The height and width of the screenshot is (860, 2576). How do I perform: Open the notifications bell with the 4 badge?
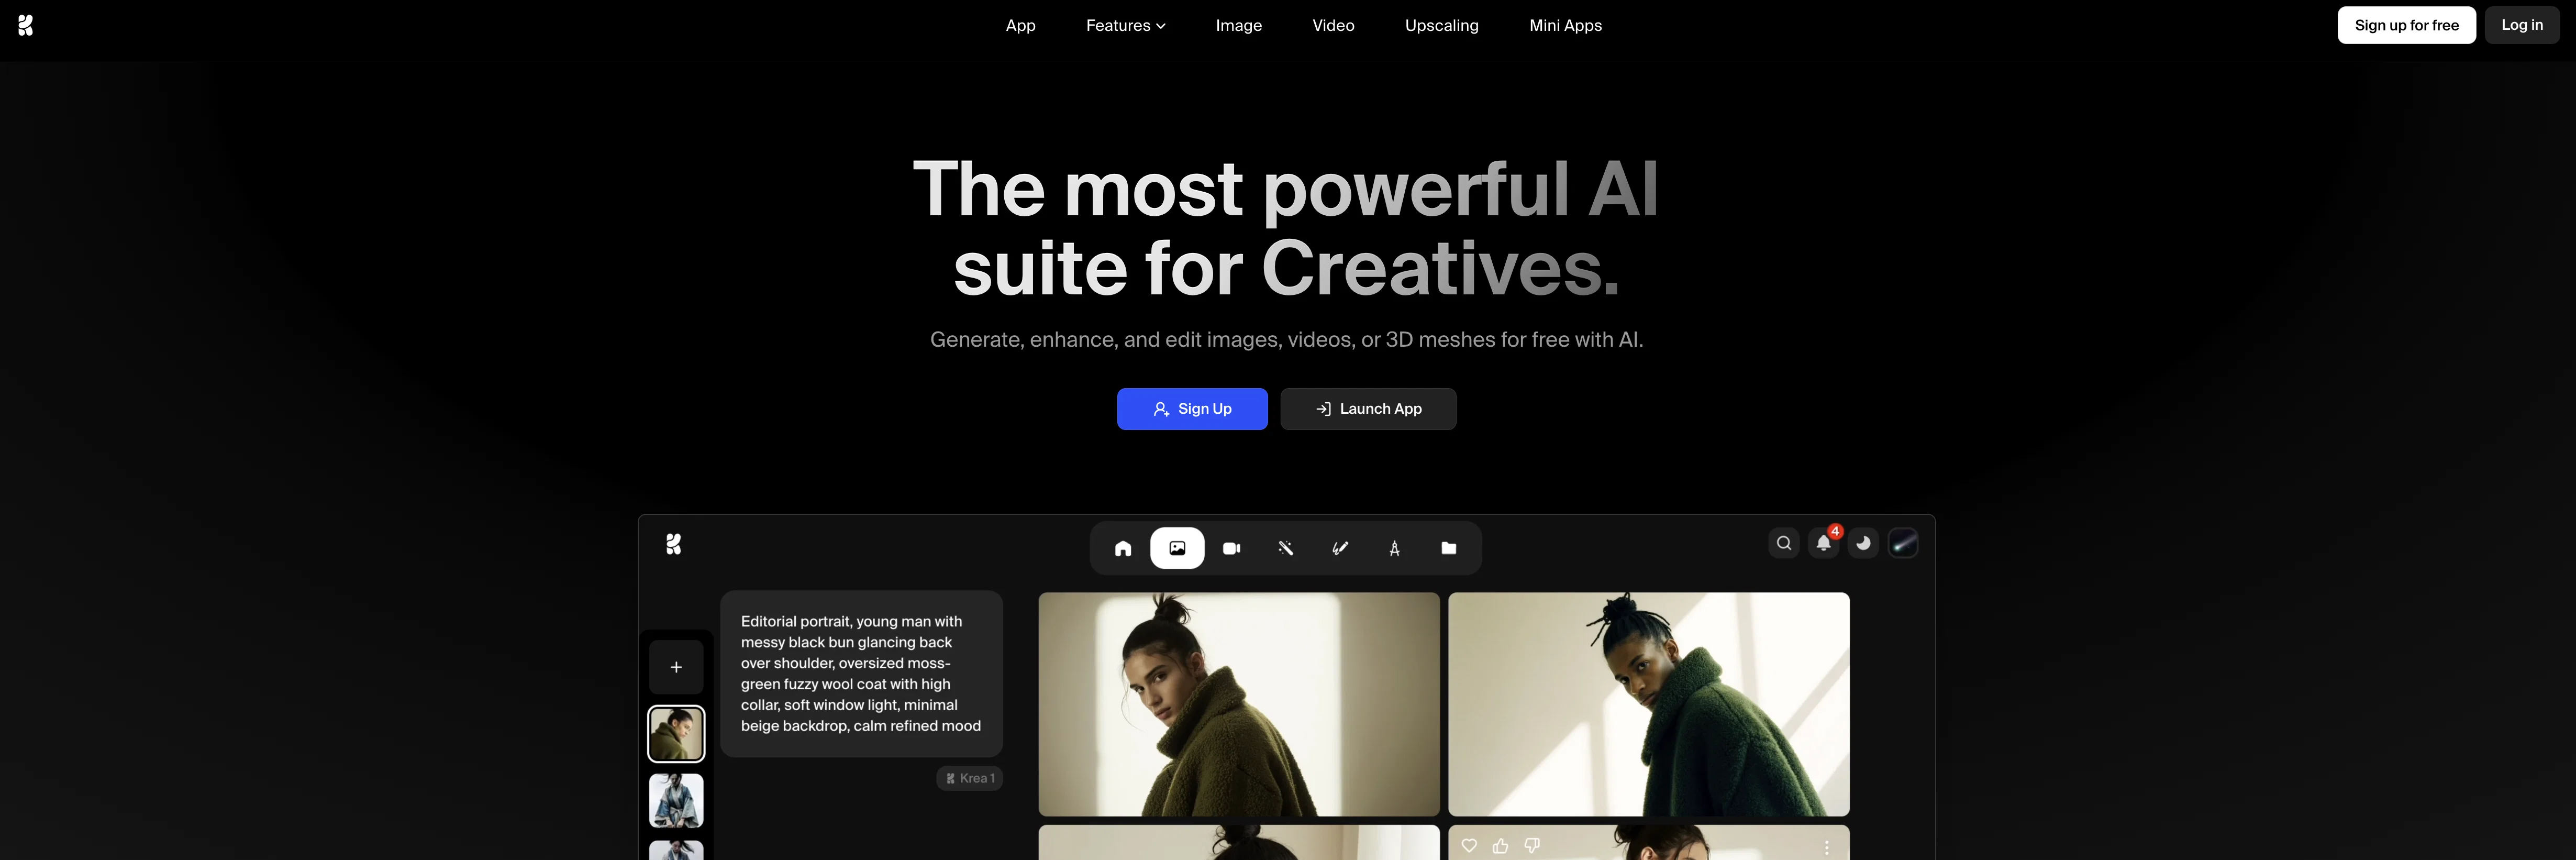(1824, 543)
